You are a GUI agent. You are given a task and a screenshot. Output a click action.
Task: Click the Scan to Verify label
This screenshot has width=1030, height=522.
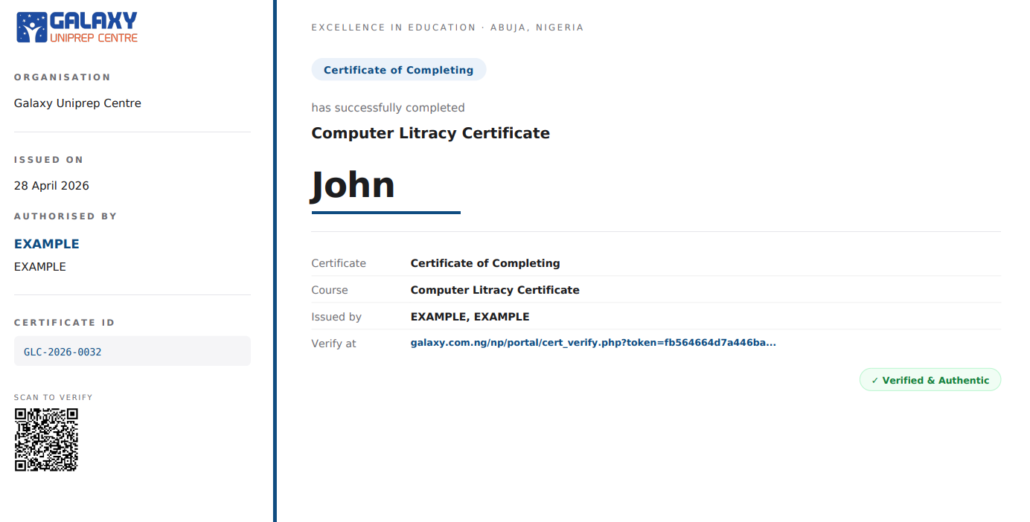tap(53, 398)
